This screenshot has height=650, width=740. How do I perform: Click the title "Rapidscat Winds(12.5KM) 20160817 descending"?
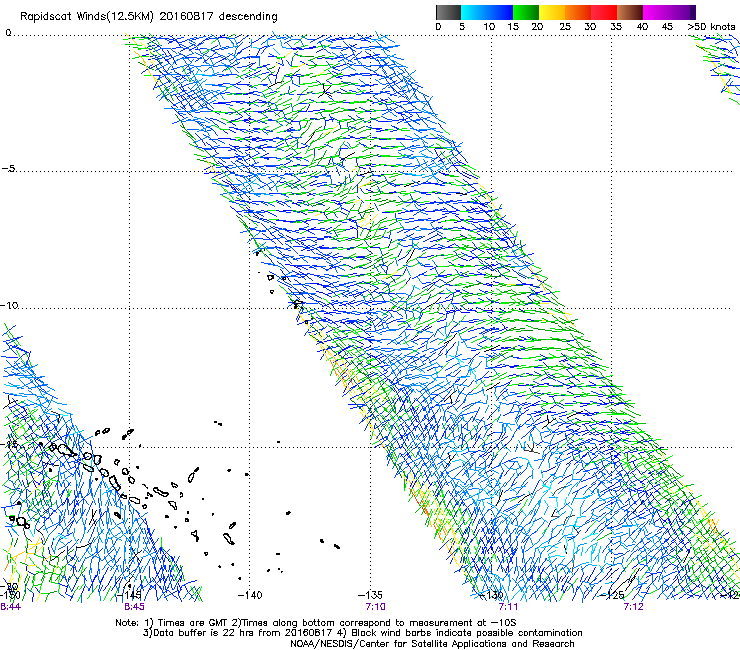point(149,17)
